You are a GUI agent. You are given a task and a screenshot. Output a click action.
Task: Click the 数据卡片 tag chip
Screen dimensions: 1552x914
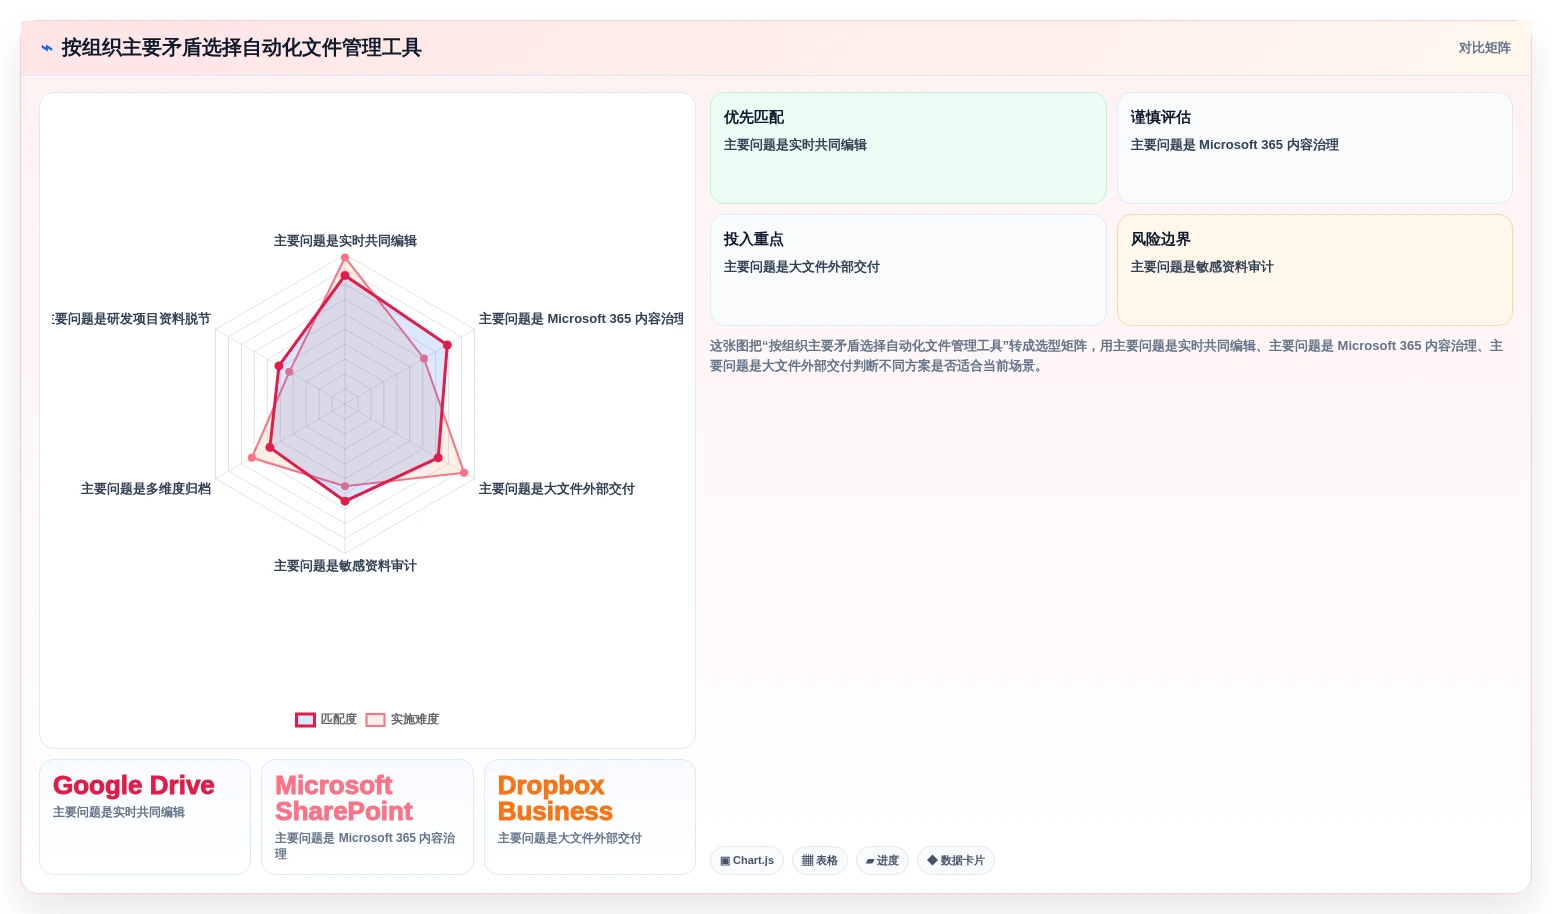(x=956, y=861)
